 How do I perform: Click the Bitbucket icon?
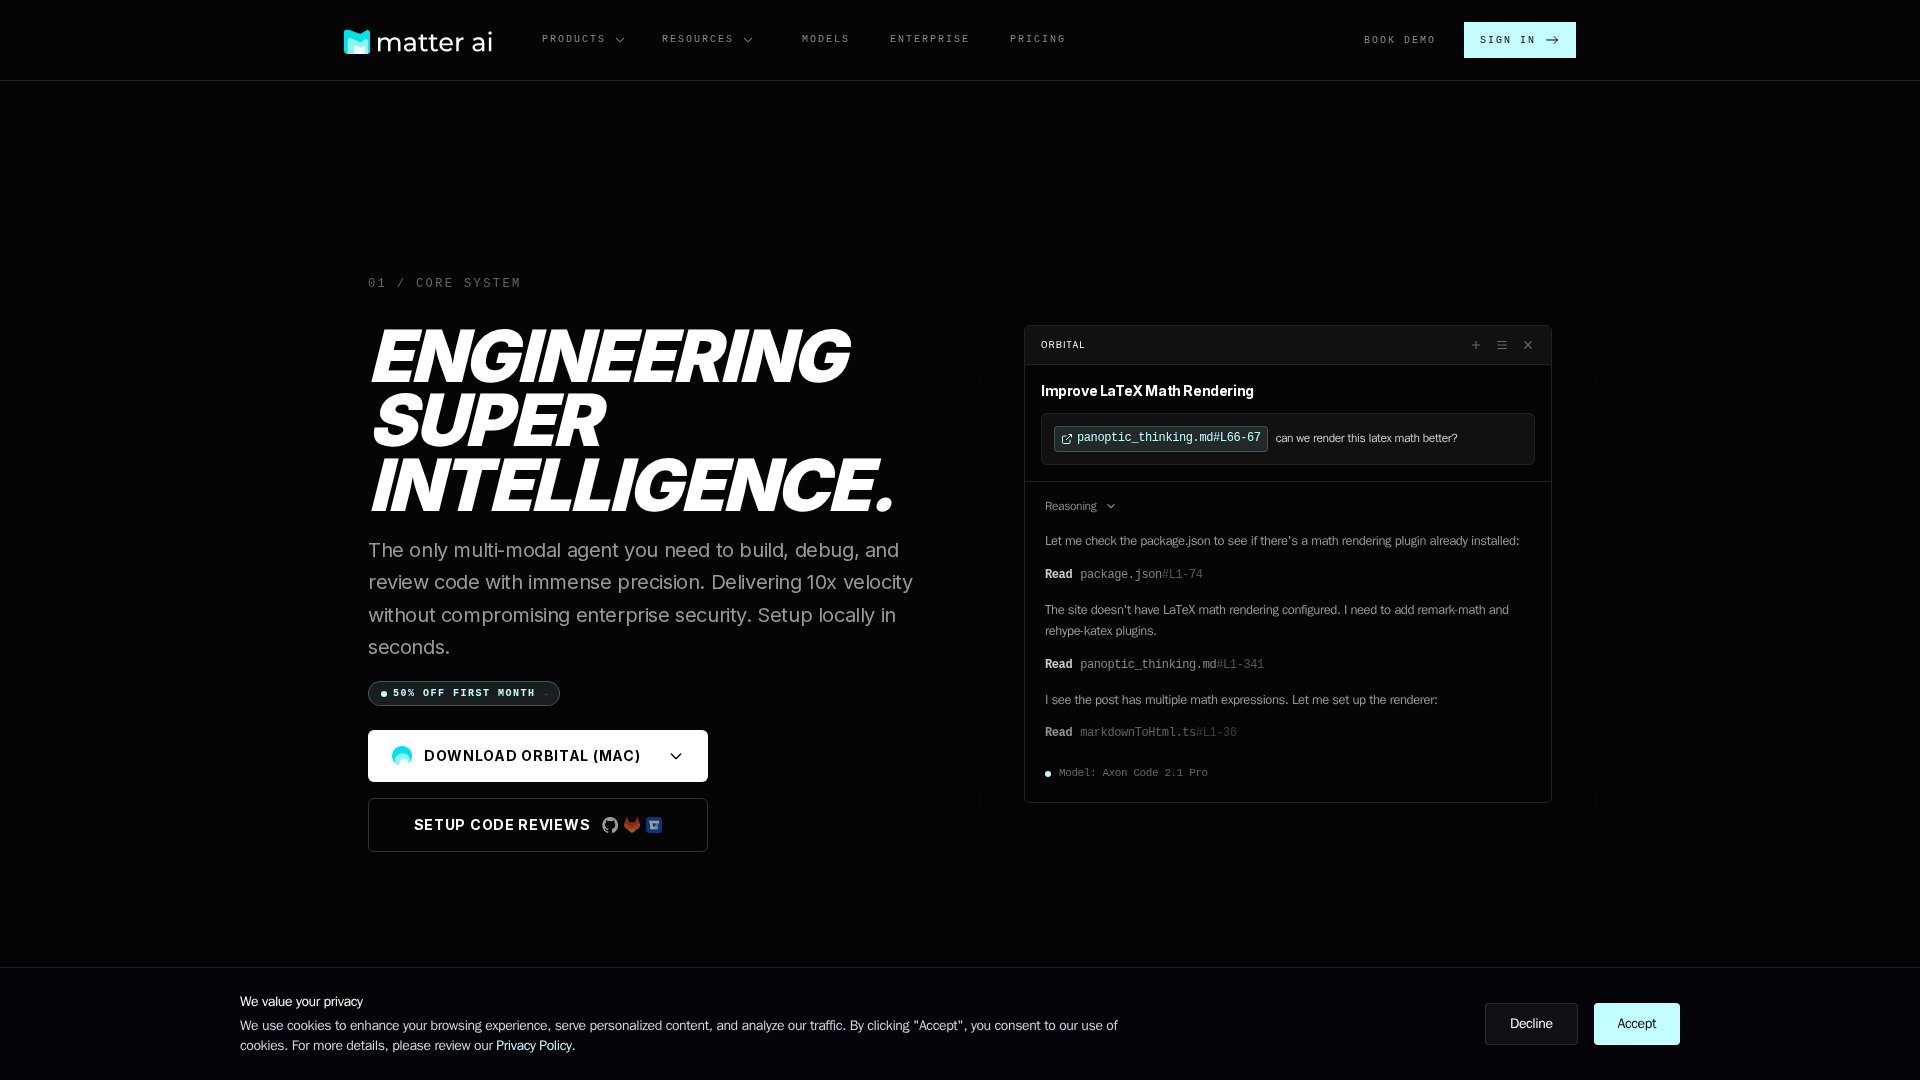[x=654, y=825]
